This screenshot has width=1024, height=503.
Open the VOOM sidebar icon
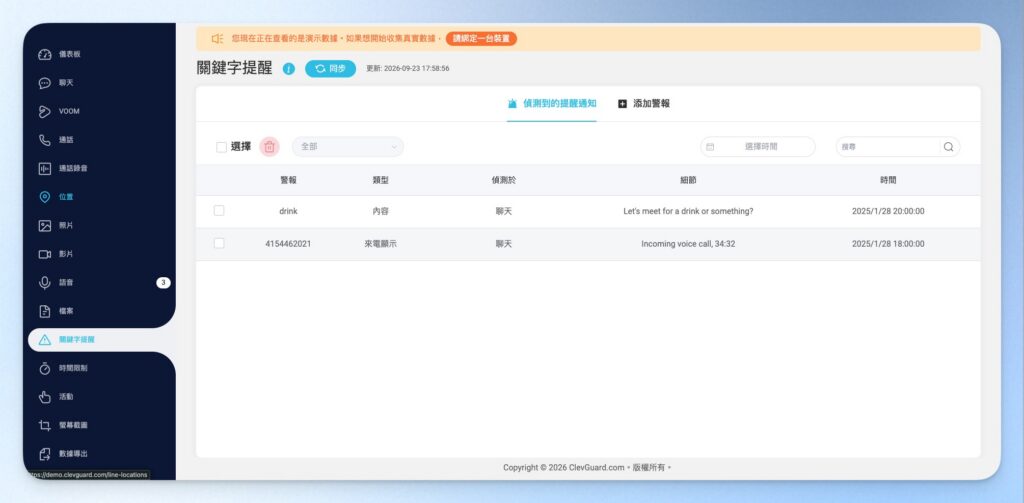[44, 111]
